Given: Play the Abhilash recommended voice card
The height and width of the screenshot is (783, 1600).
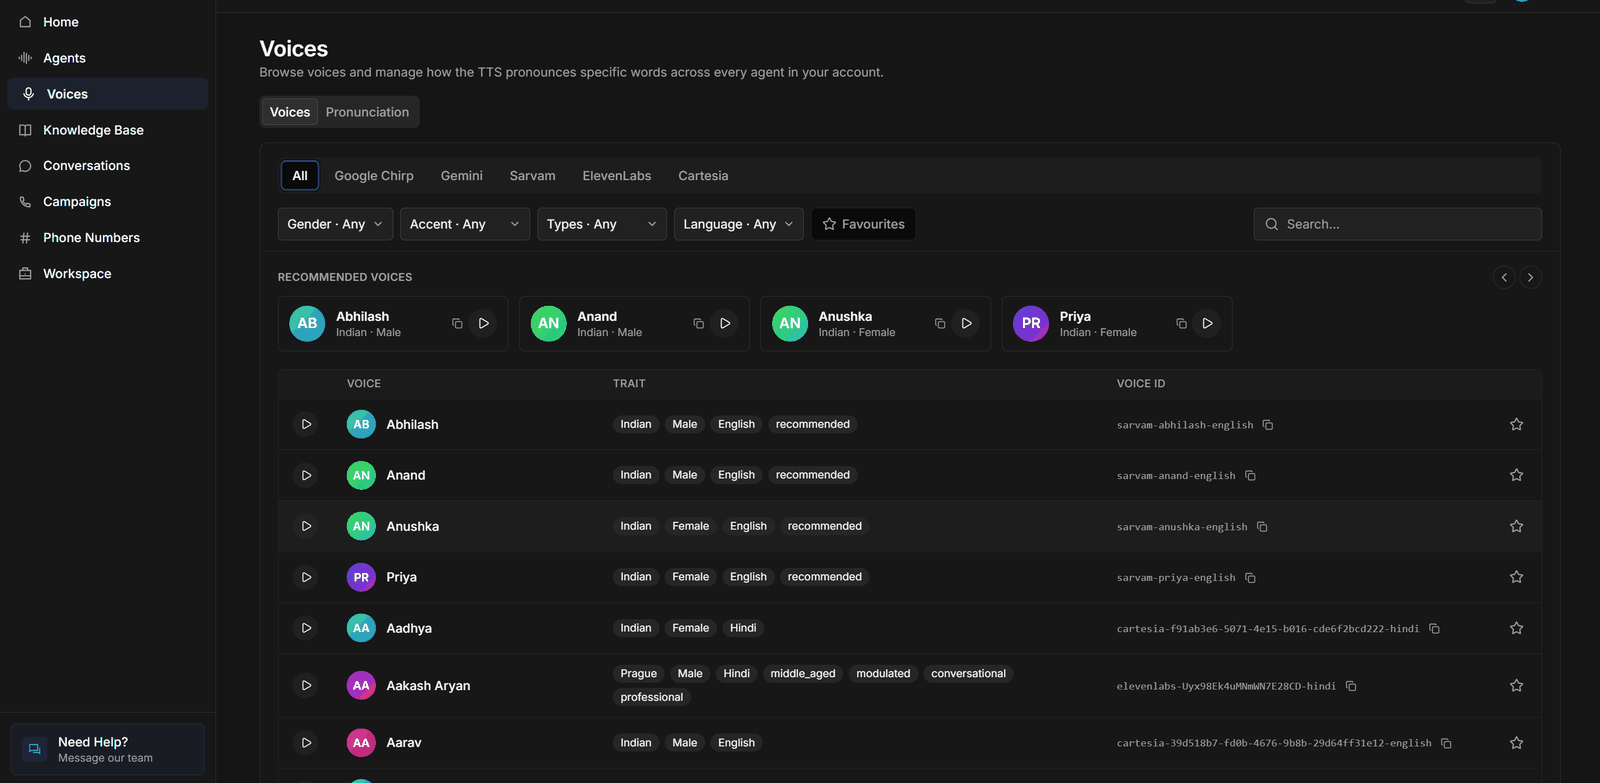Looking at the screenshot, I should (484, 323).
